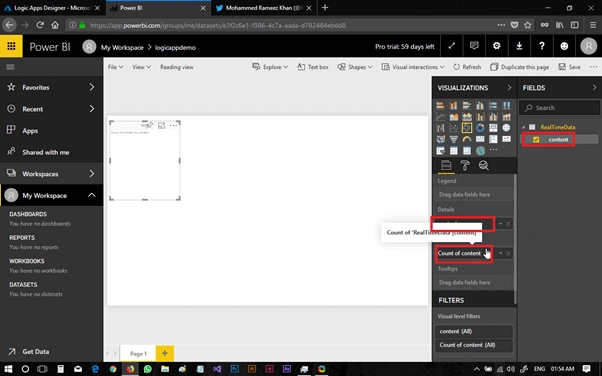The image size is (602, 376).
Task: Open Power BI settings gear
Action: click(x=496, y=46)
